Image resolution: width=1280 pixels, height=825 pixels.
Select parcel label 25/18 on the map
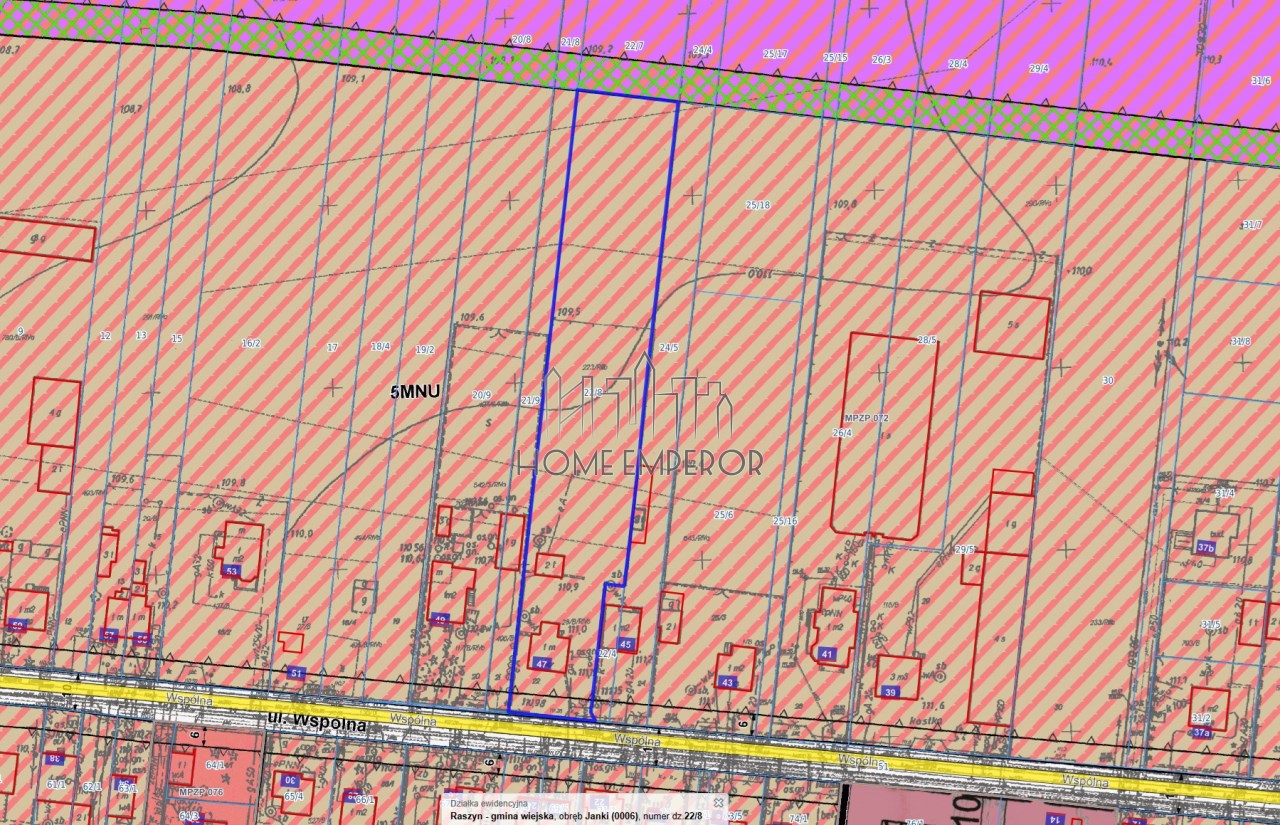coord(757,205)
